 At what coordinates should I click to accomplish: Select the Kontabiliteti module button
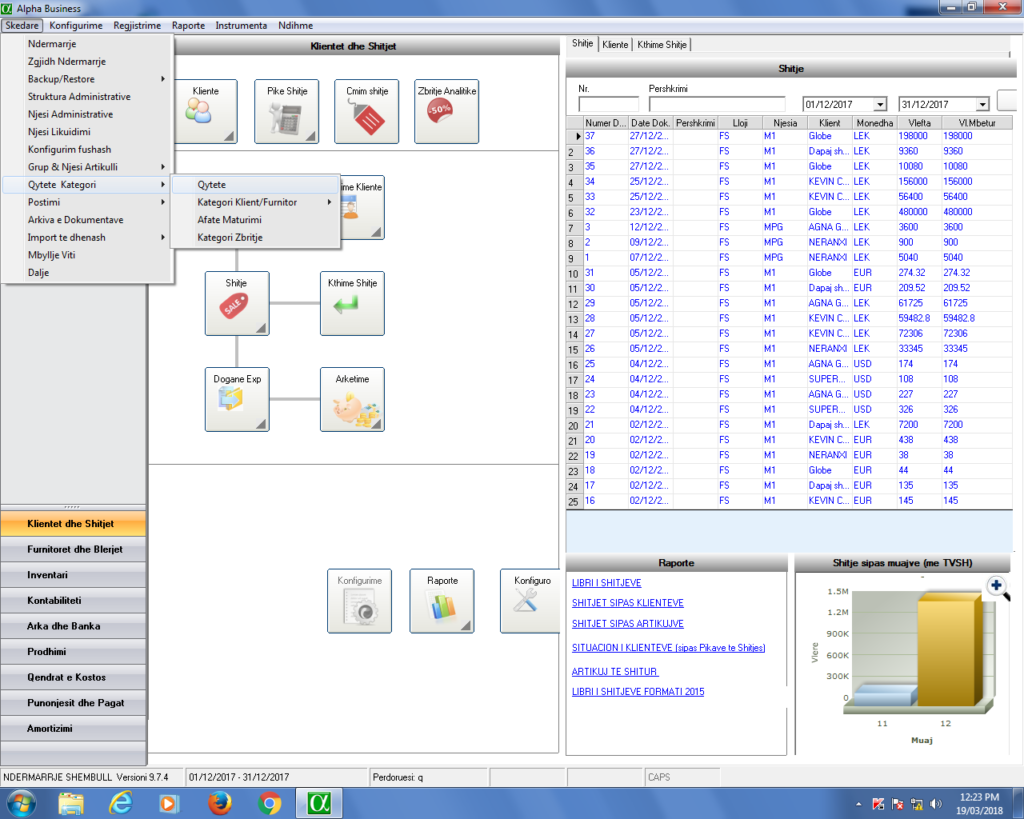(x=73, y=601)
